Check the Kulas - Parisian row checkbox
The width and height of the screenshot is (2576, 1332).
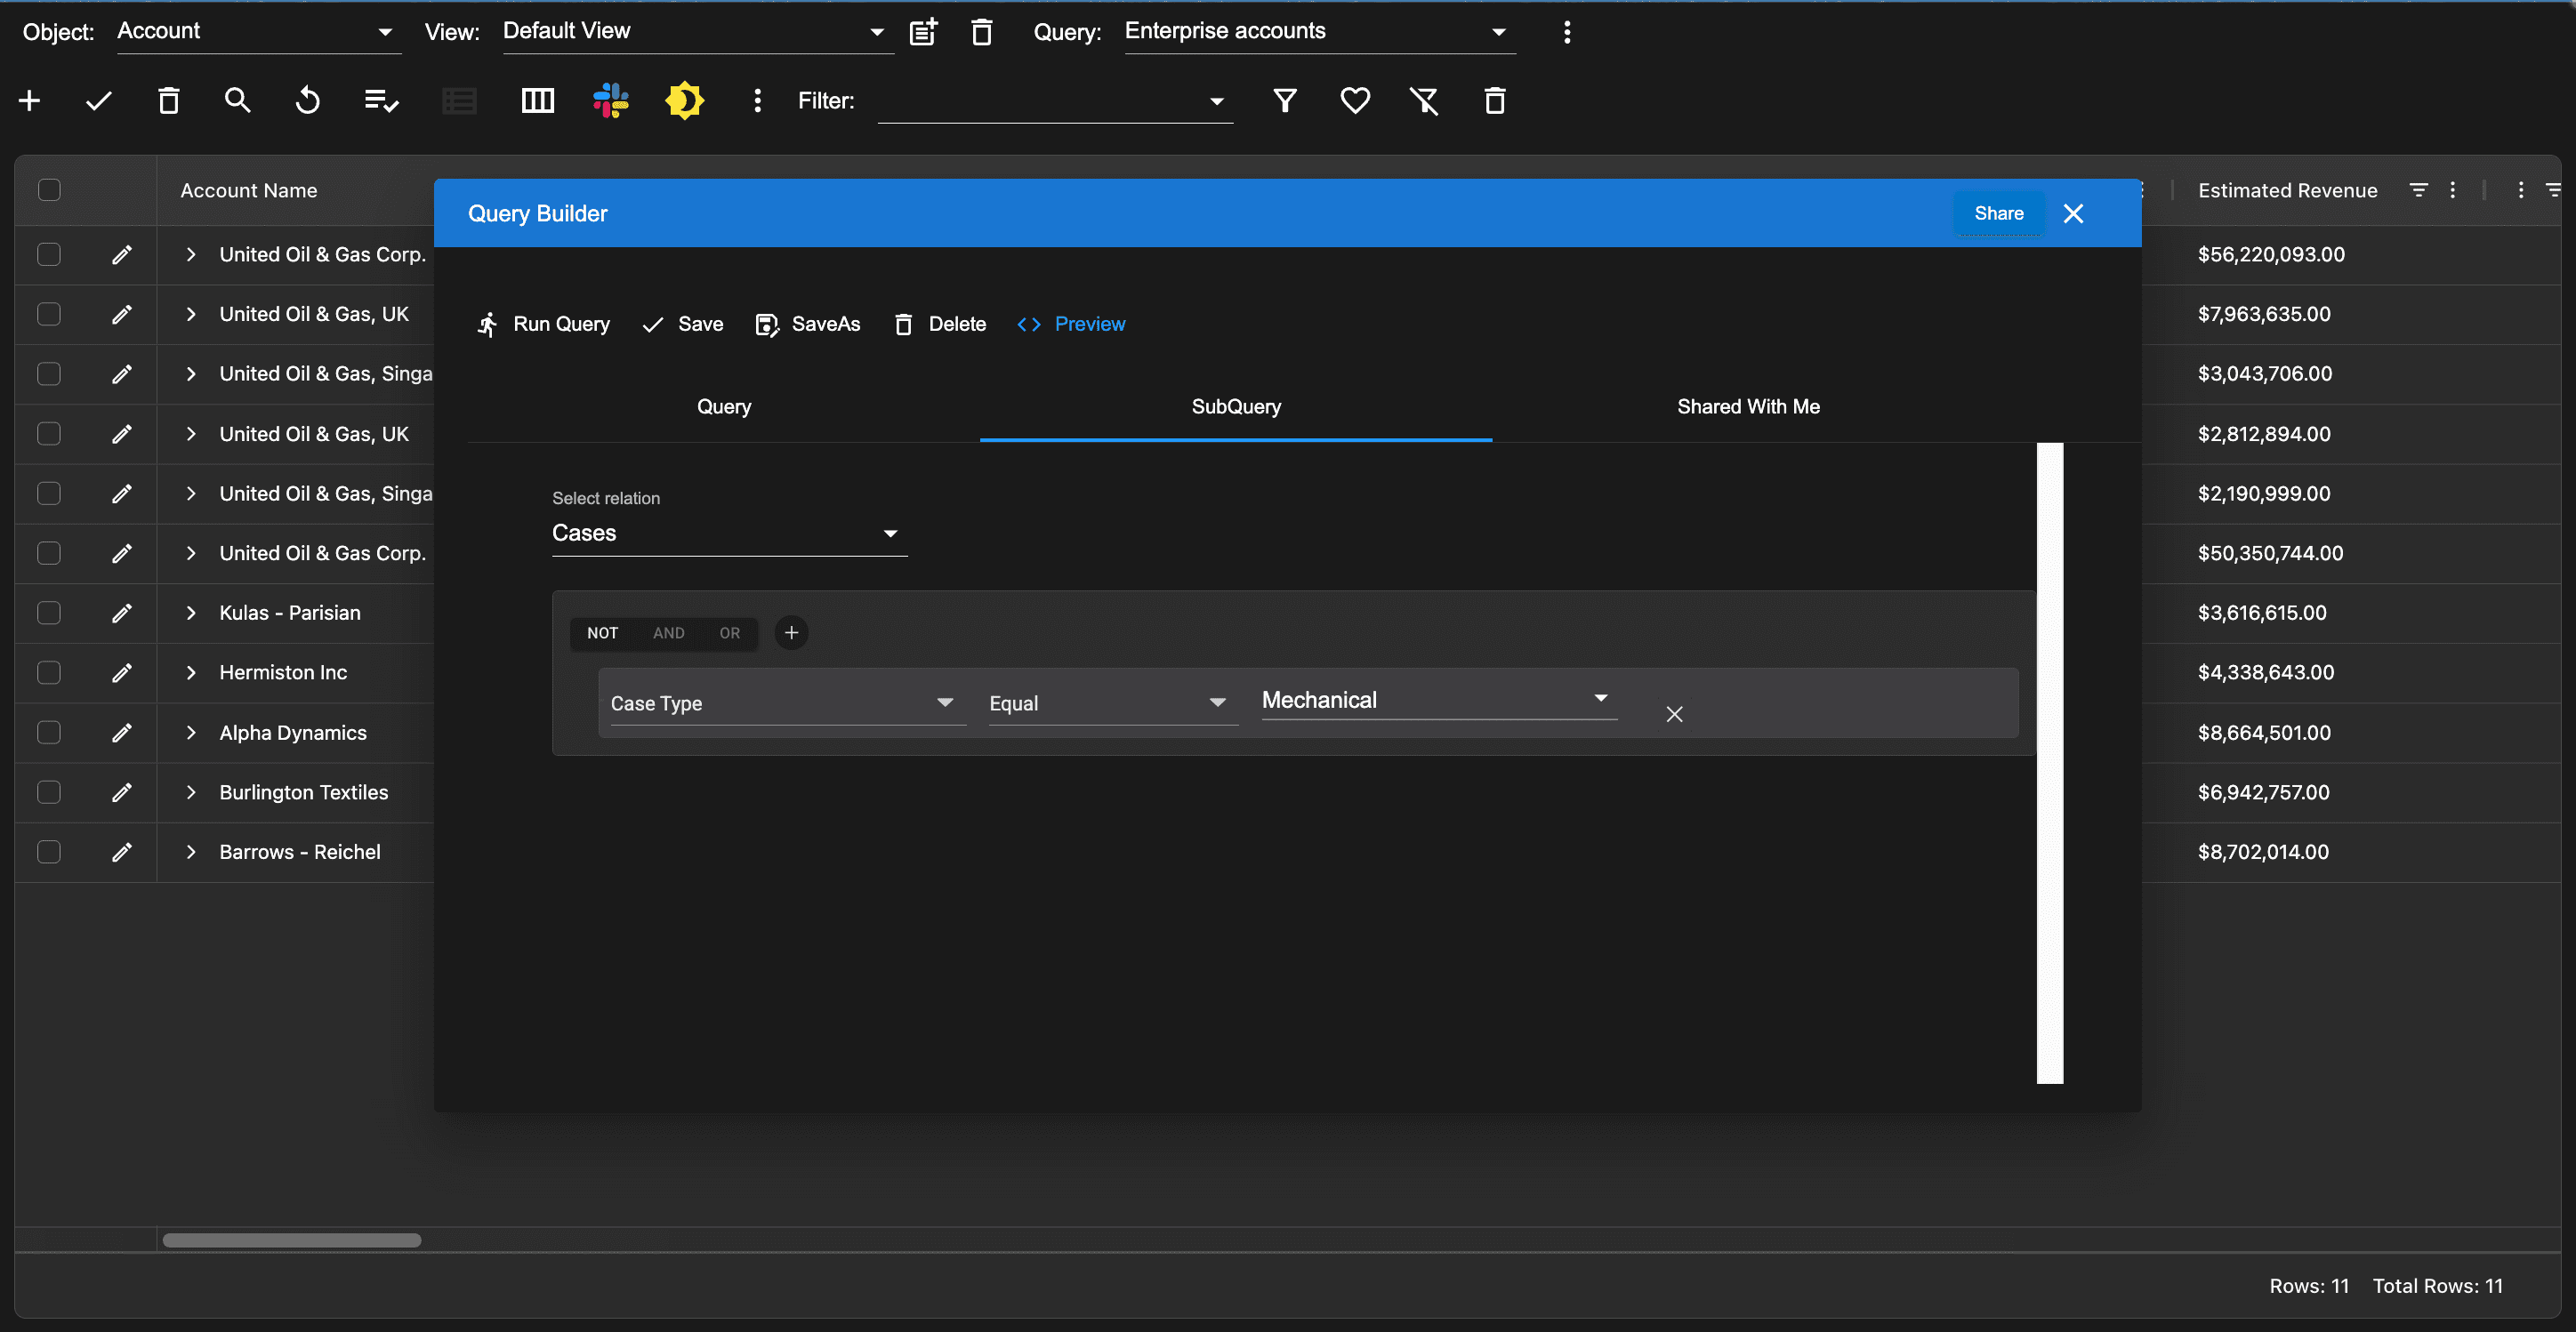click(49, 613)
